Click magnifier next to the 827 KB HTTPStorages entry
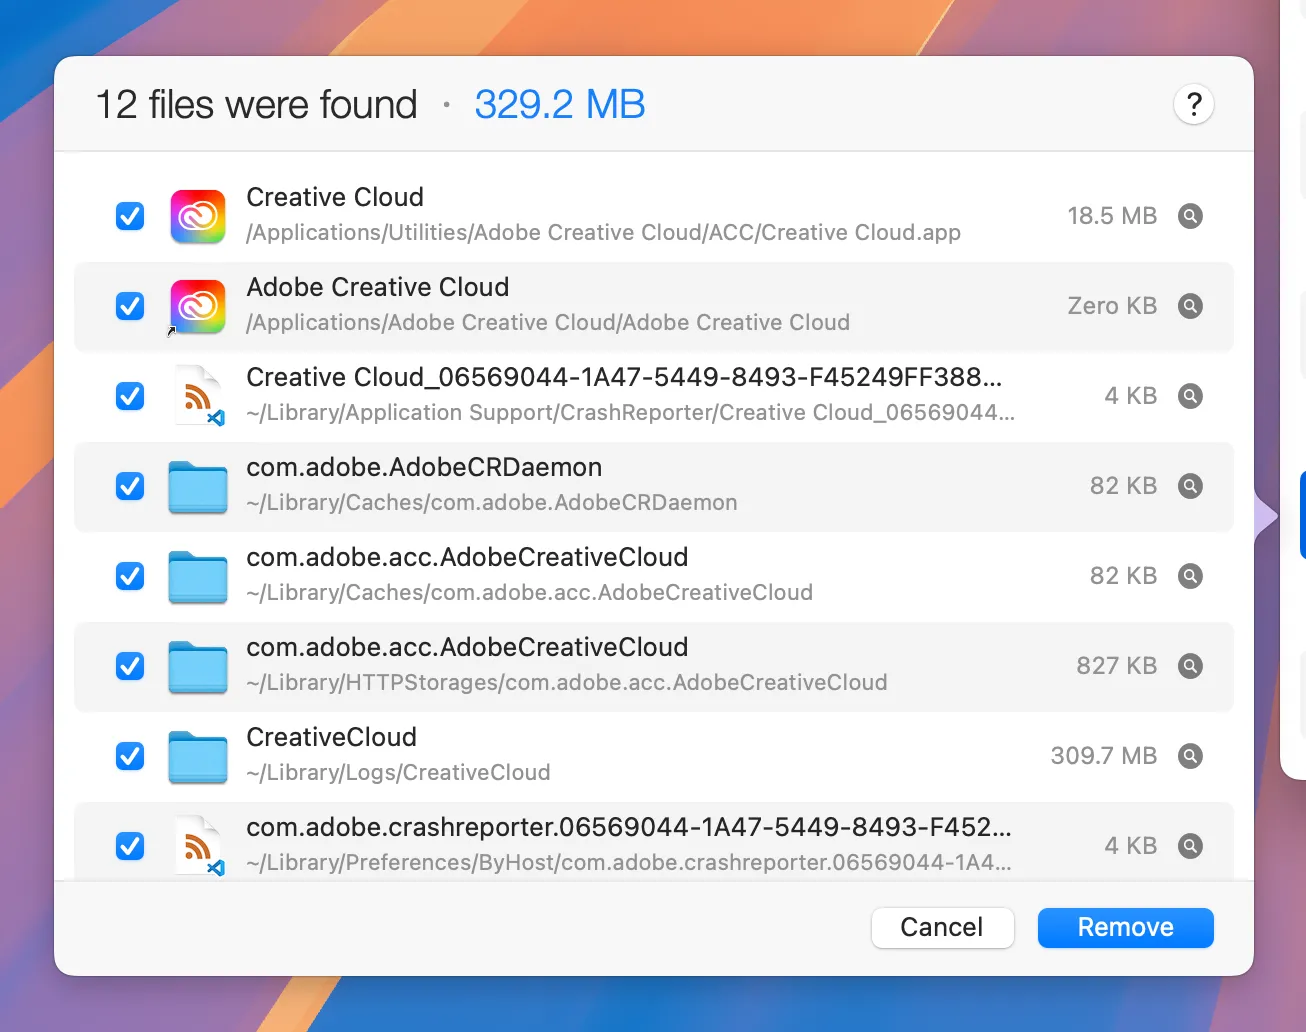The height and width of the screenshot is (1032, 1306). click(1190, 666)
